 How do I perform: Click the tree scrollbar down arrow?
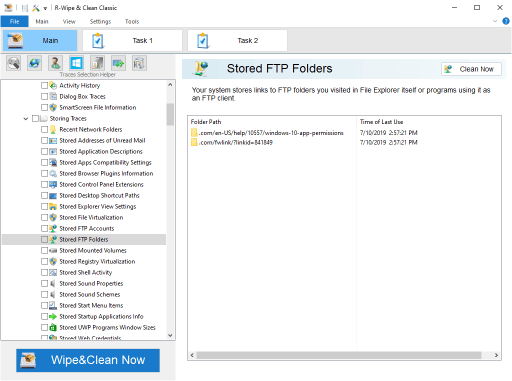[x=170, y=335]
